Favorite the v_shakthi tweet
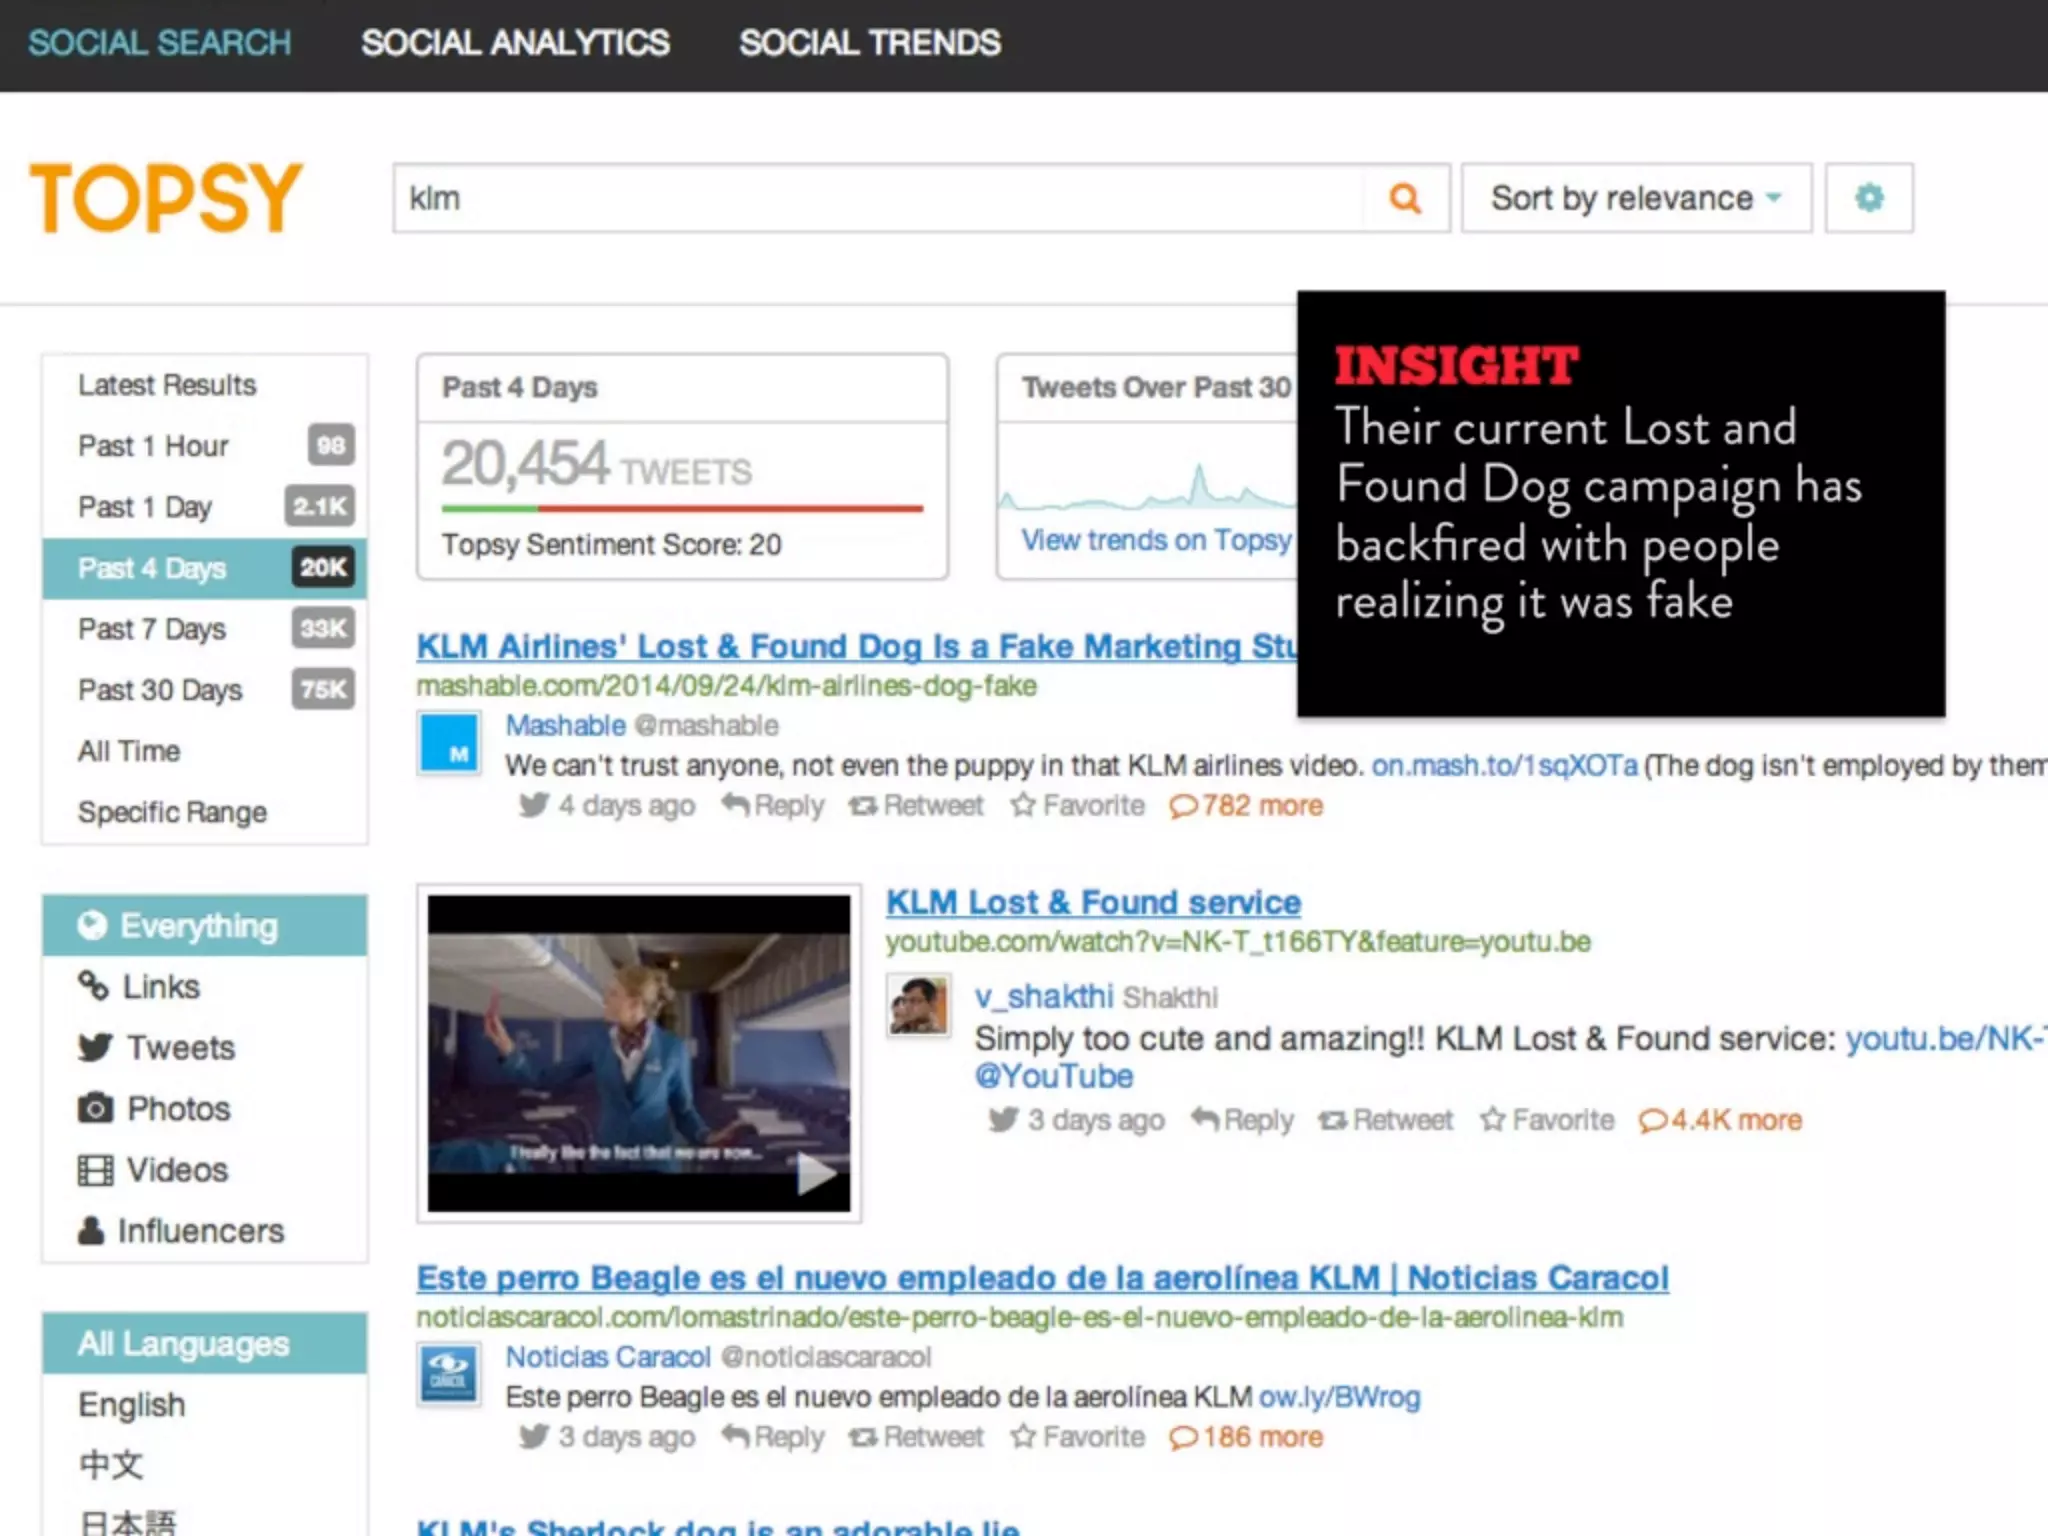This screenshot has height=1536, width=2048. tap(1547, 1120)
